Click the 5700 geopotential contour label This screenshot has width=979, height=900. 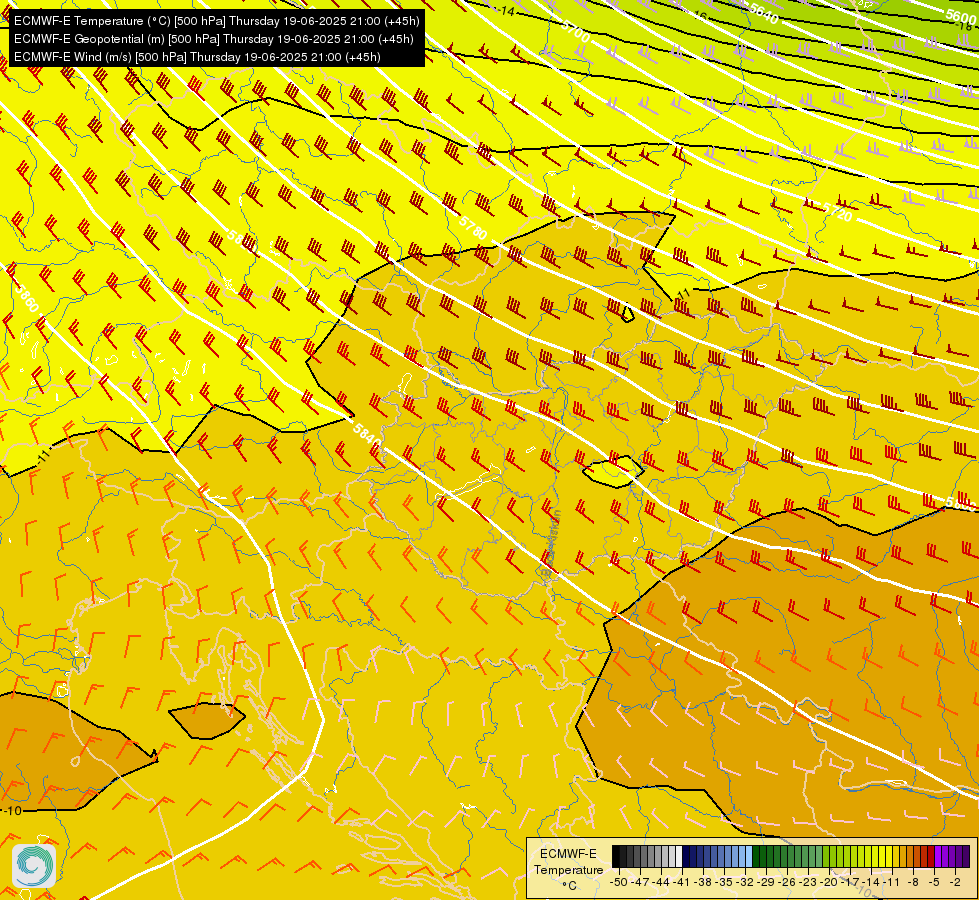click(x=575, y=31)
